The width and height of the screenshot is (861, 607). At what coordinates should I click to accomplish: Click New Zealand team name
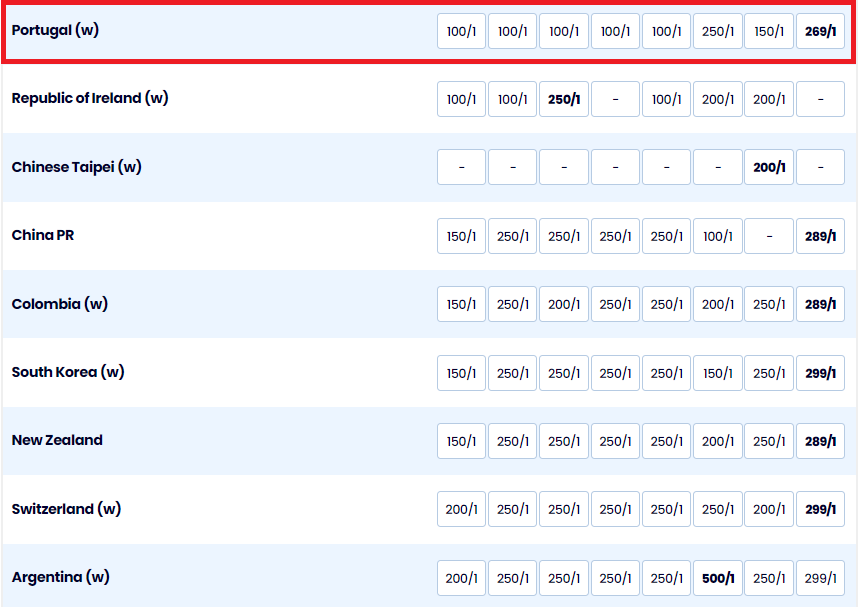click(57, 440)
